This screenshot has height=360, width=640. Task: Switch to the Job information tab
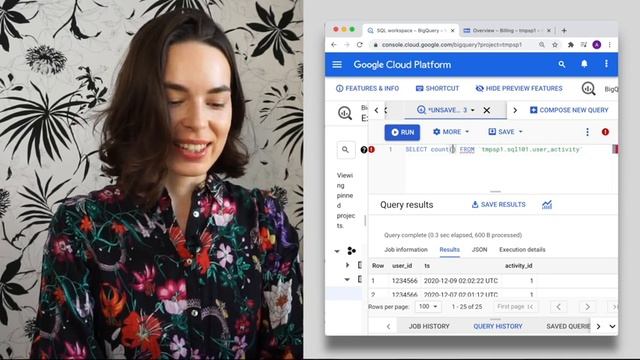(406, 249)
